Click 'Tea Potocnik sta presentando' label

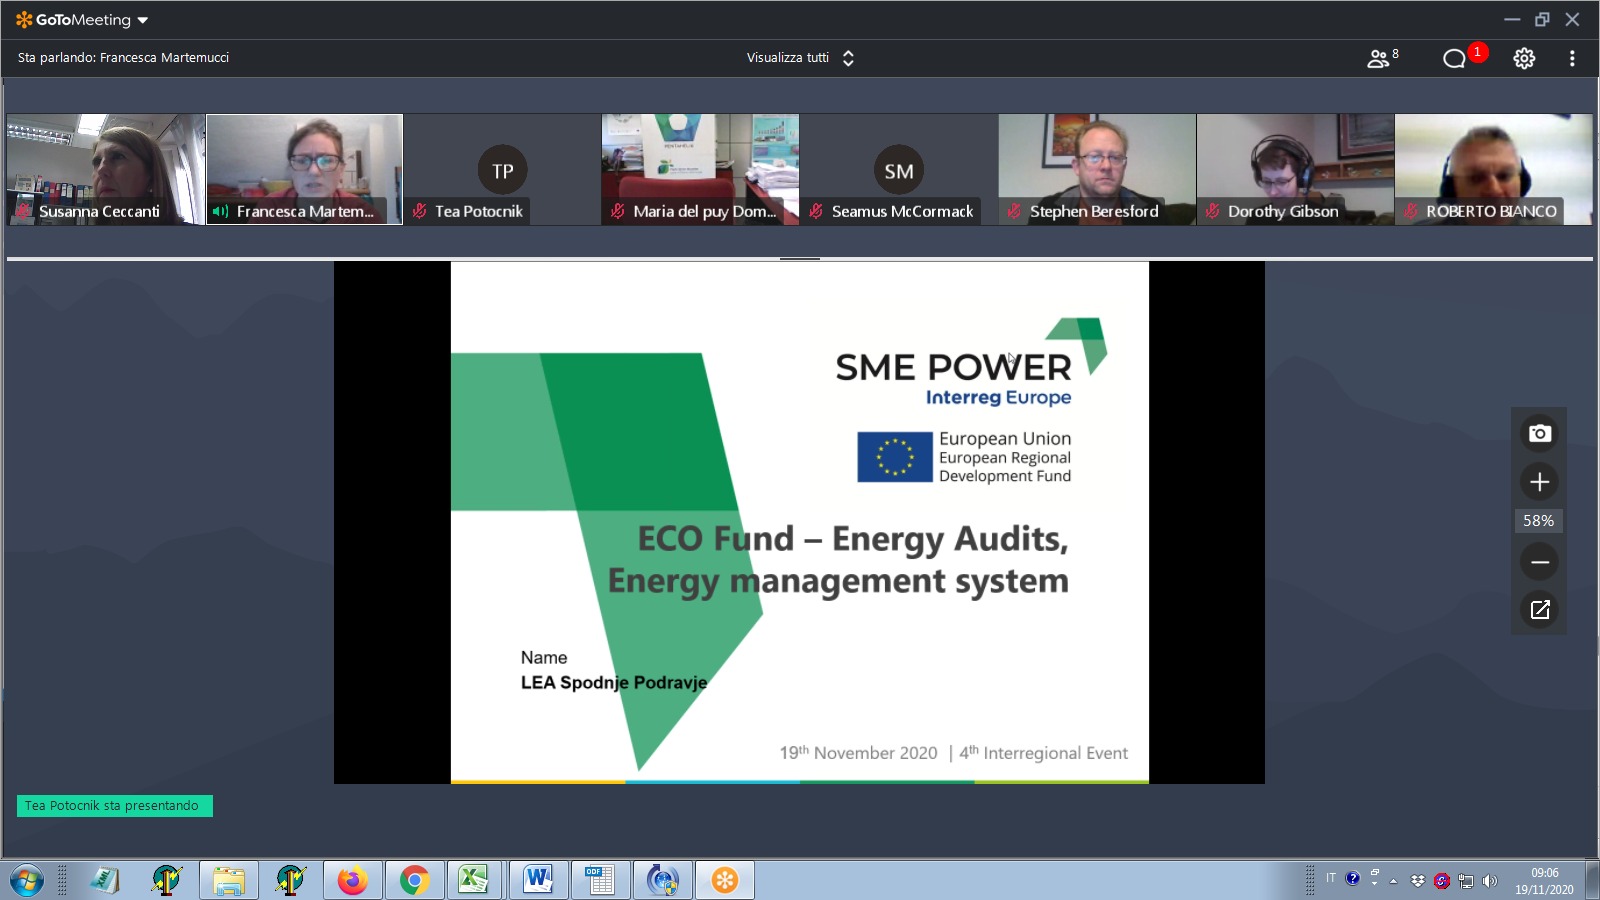[x=114, y=806]
